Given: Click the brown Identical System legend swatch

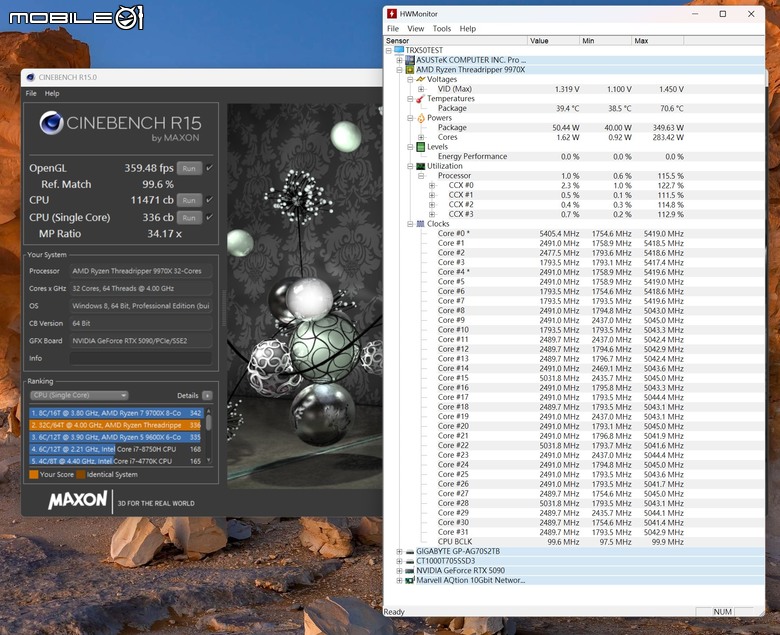Looking at the screenshot, I should pyautogui.click(x=81, y=474).
